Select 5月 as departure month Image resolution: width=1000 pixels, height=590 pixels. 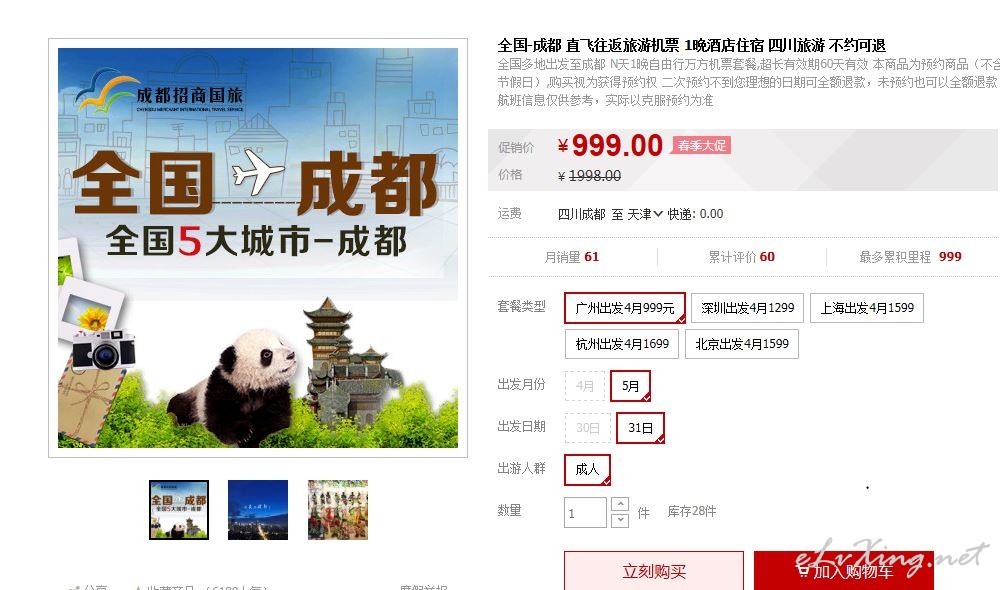[630, 386]
